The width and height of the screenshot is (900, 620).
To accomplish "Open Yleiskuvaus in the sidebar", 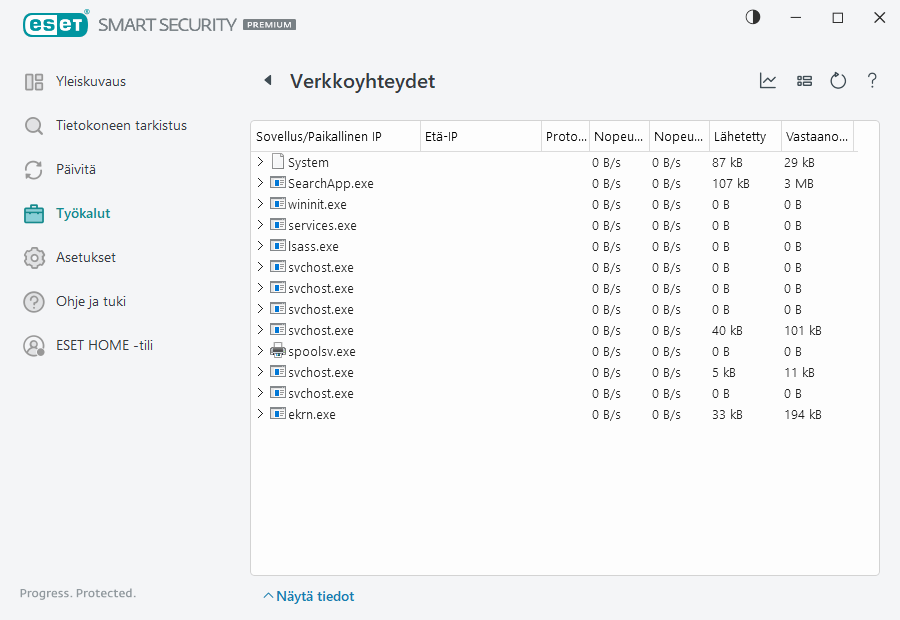I will click(x=90, y=82).
